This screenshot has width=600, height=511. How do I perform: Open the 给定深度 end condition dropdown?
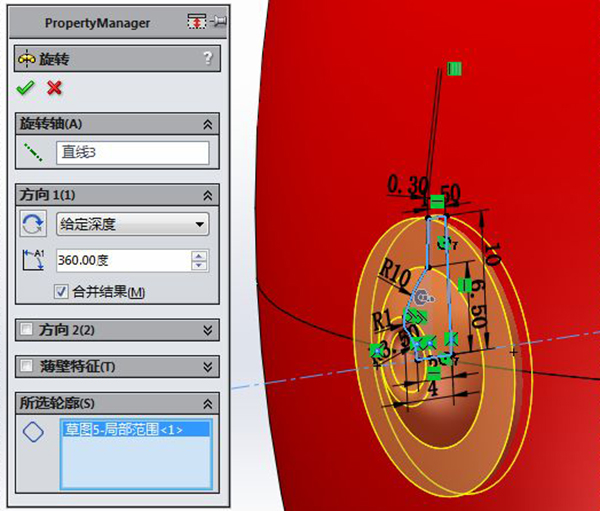pyautogui.click(x=132, y=224)
